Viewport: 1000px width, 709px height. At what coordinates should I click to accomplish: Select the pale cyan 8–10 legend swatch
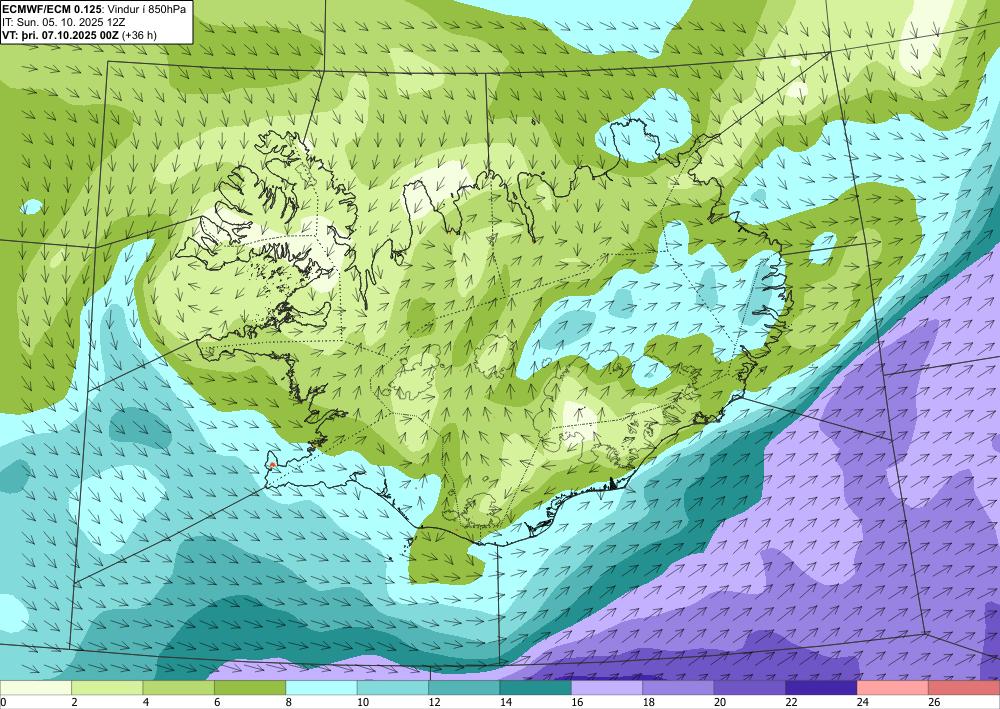pyautogui.click(x=321, y=688)
